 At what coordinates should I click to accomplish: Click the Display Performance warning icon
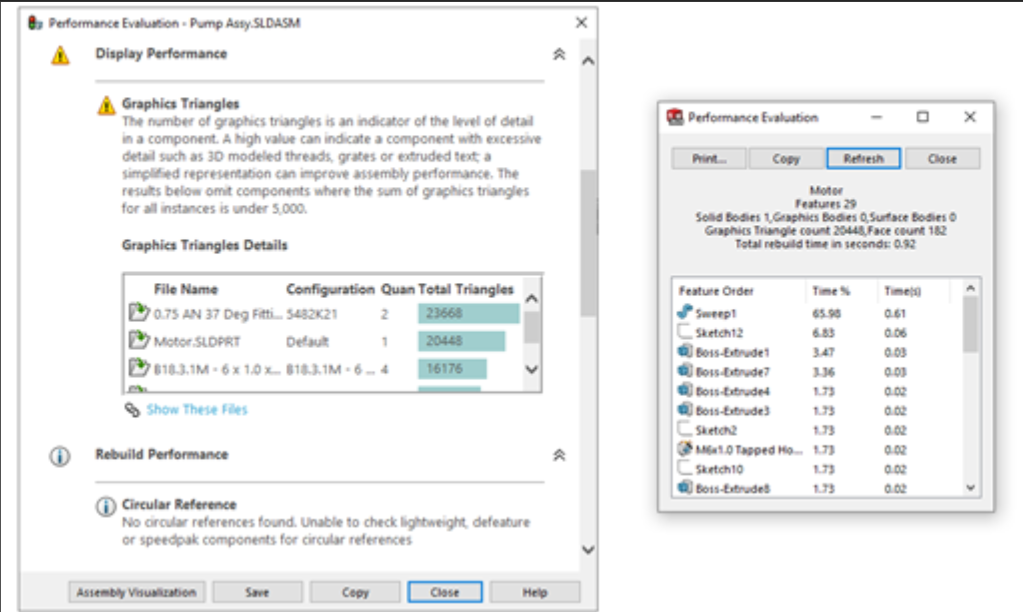(60, 55)
